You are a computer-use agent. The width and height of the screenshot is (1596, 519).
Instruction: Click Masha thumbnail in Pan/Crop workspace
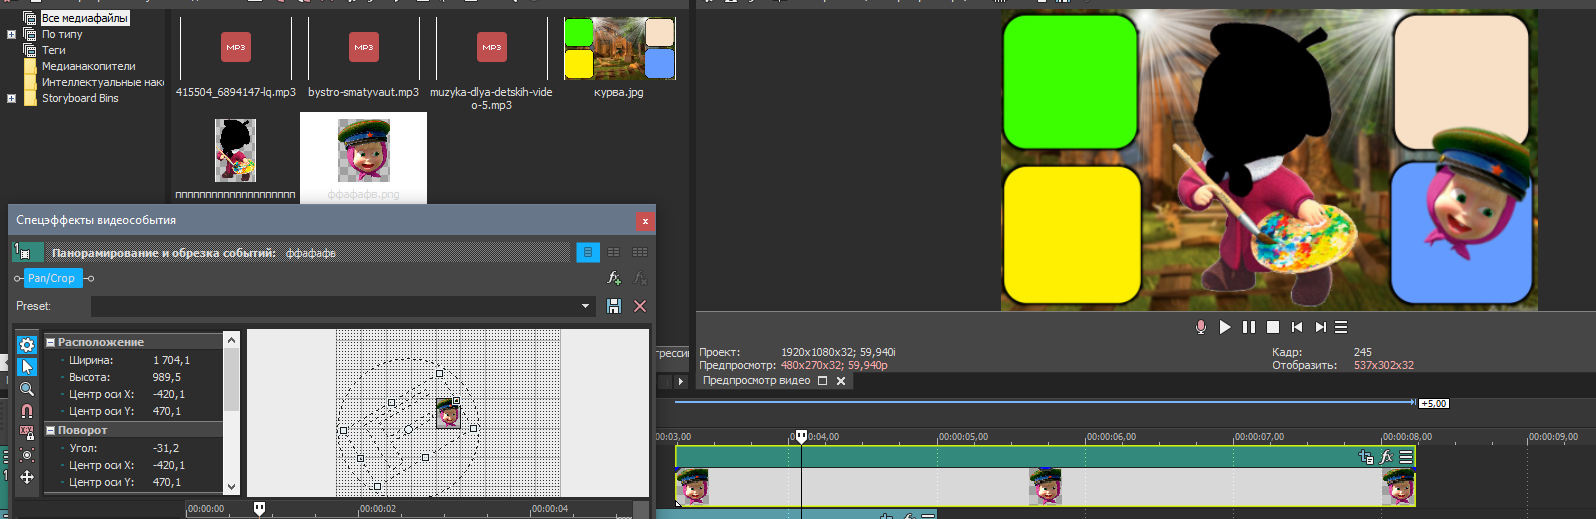[448, 412]
